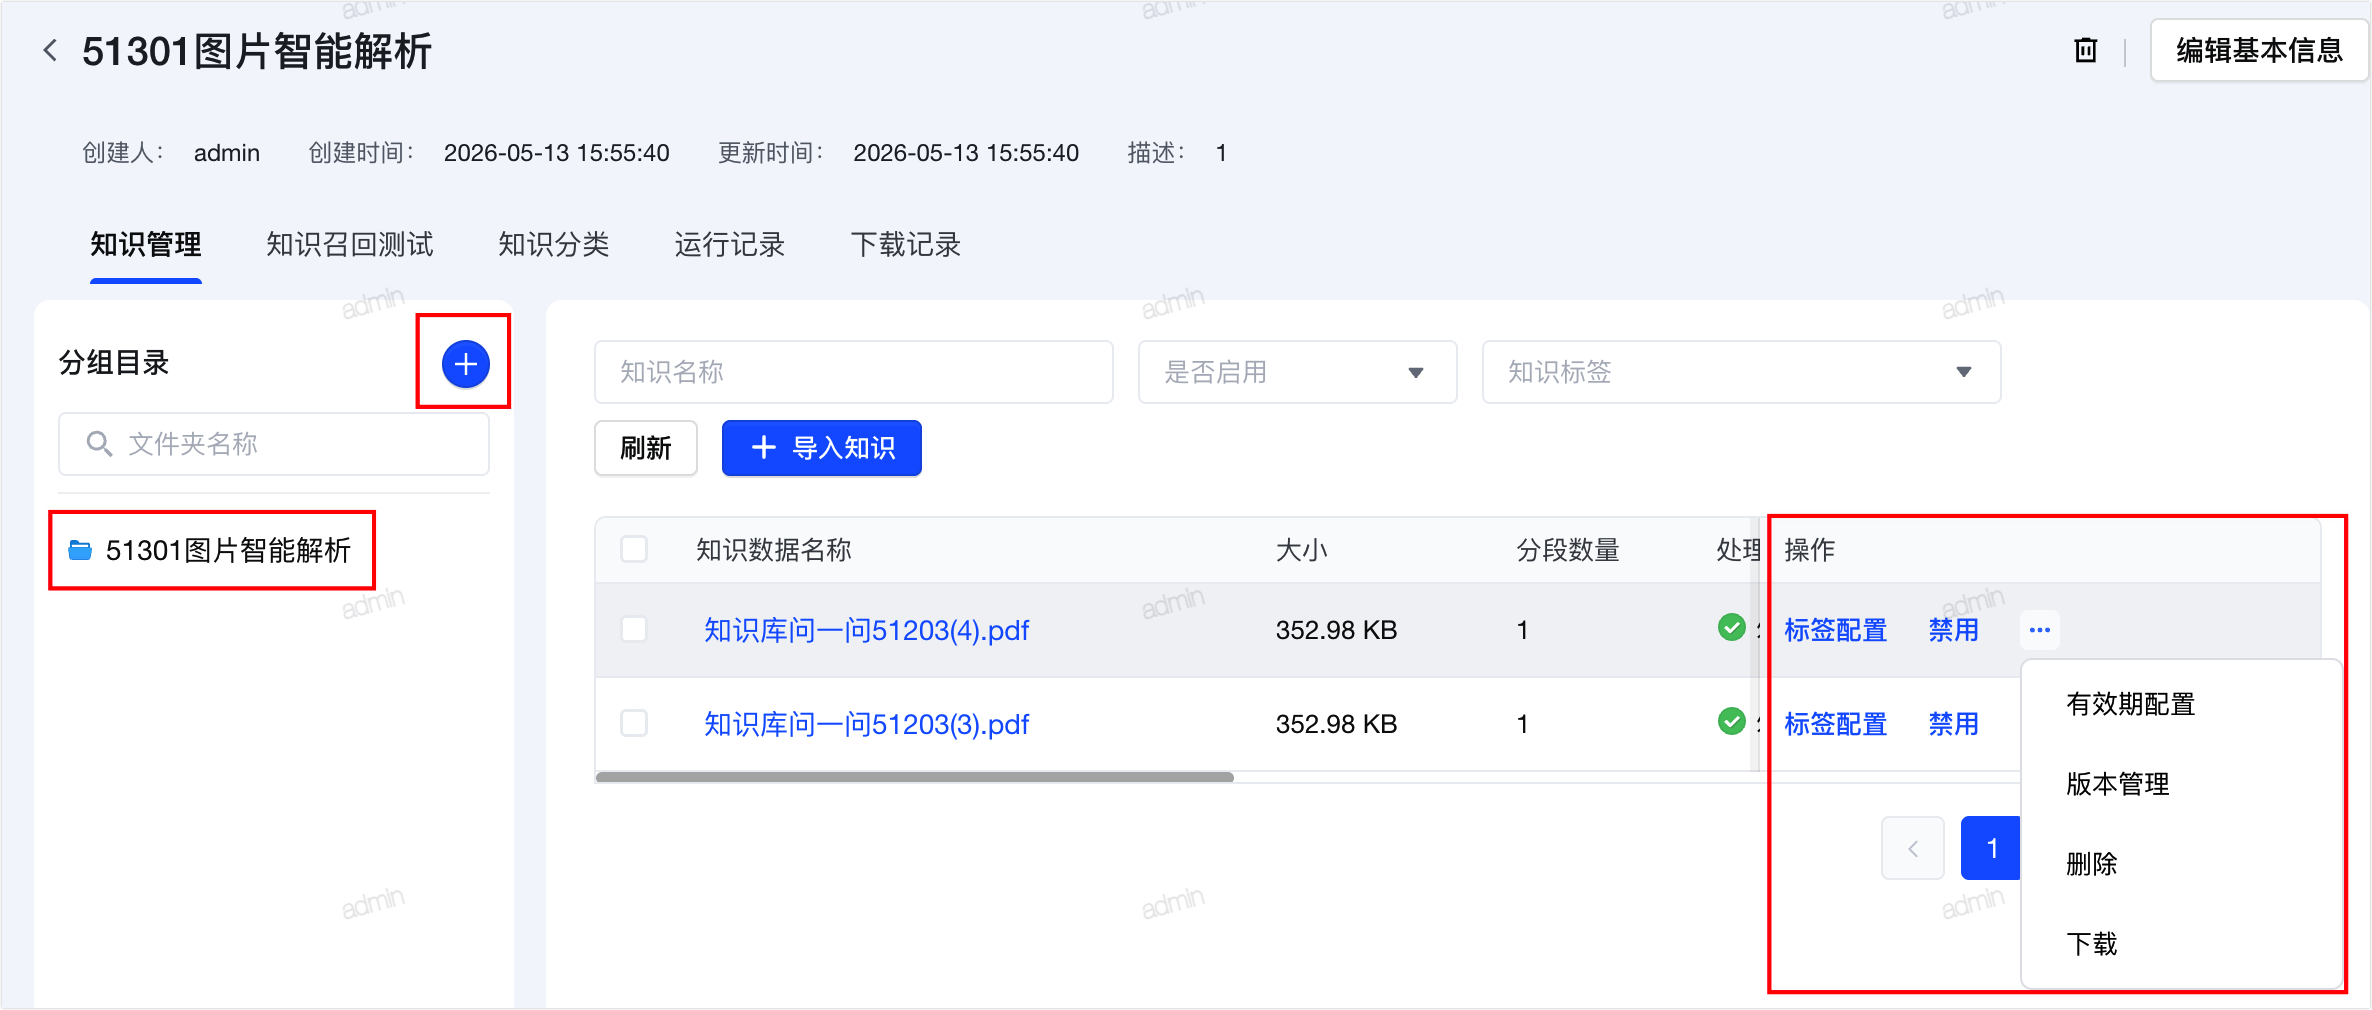Click 标签配置 for 51203(4).pdf
The image size is (2372, 1010).
[x=1836, y=630]
